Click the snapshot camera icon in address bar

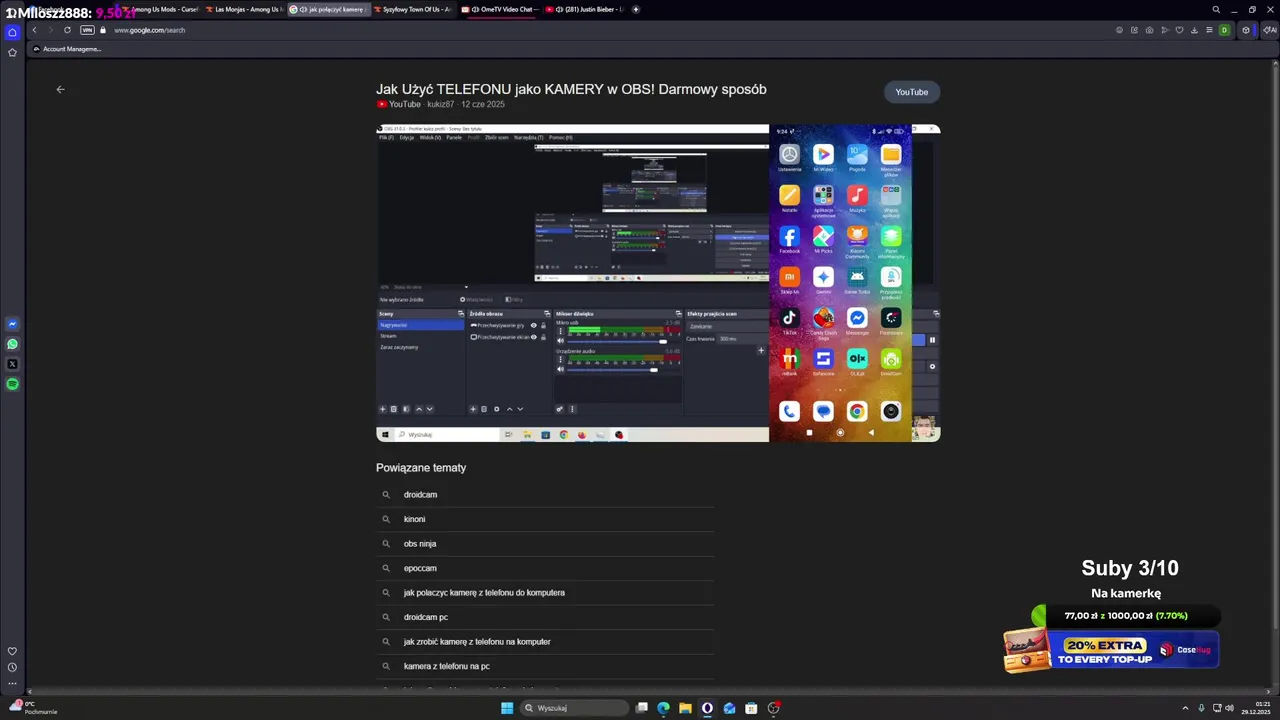(1150, 30)
